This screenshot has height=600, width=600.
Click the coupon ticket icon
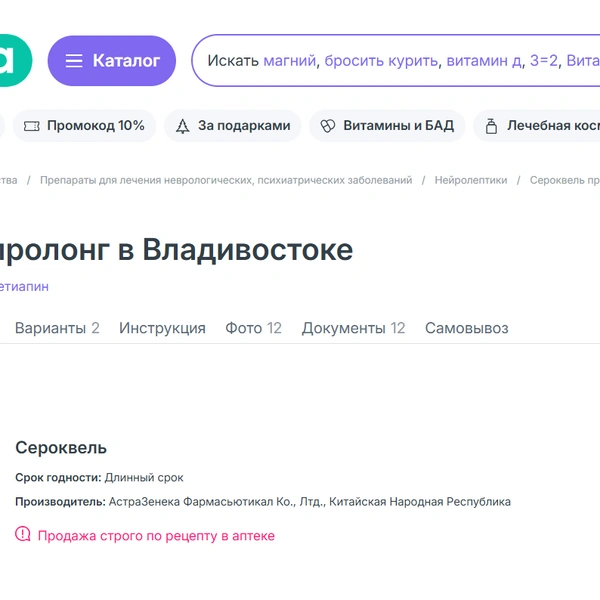[32, 126]
